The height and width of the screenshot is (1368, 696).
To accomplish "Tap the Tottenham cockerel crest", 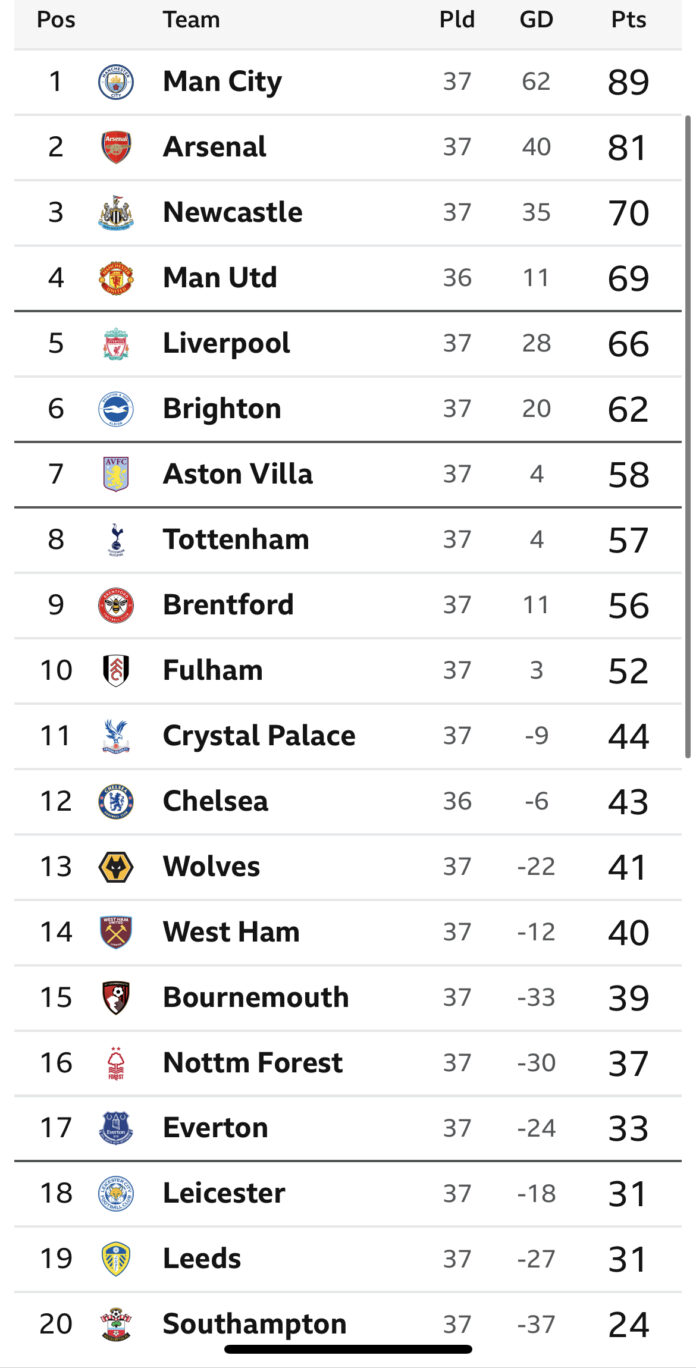I will click(116, 540).
